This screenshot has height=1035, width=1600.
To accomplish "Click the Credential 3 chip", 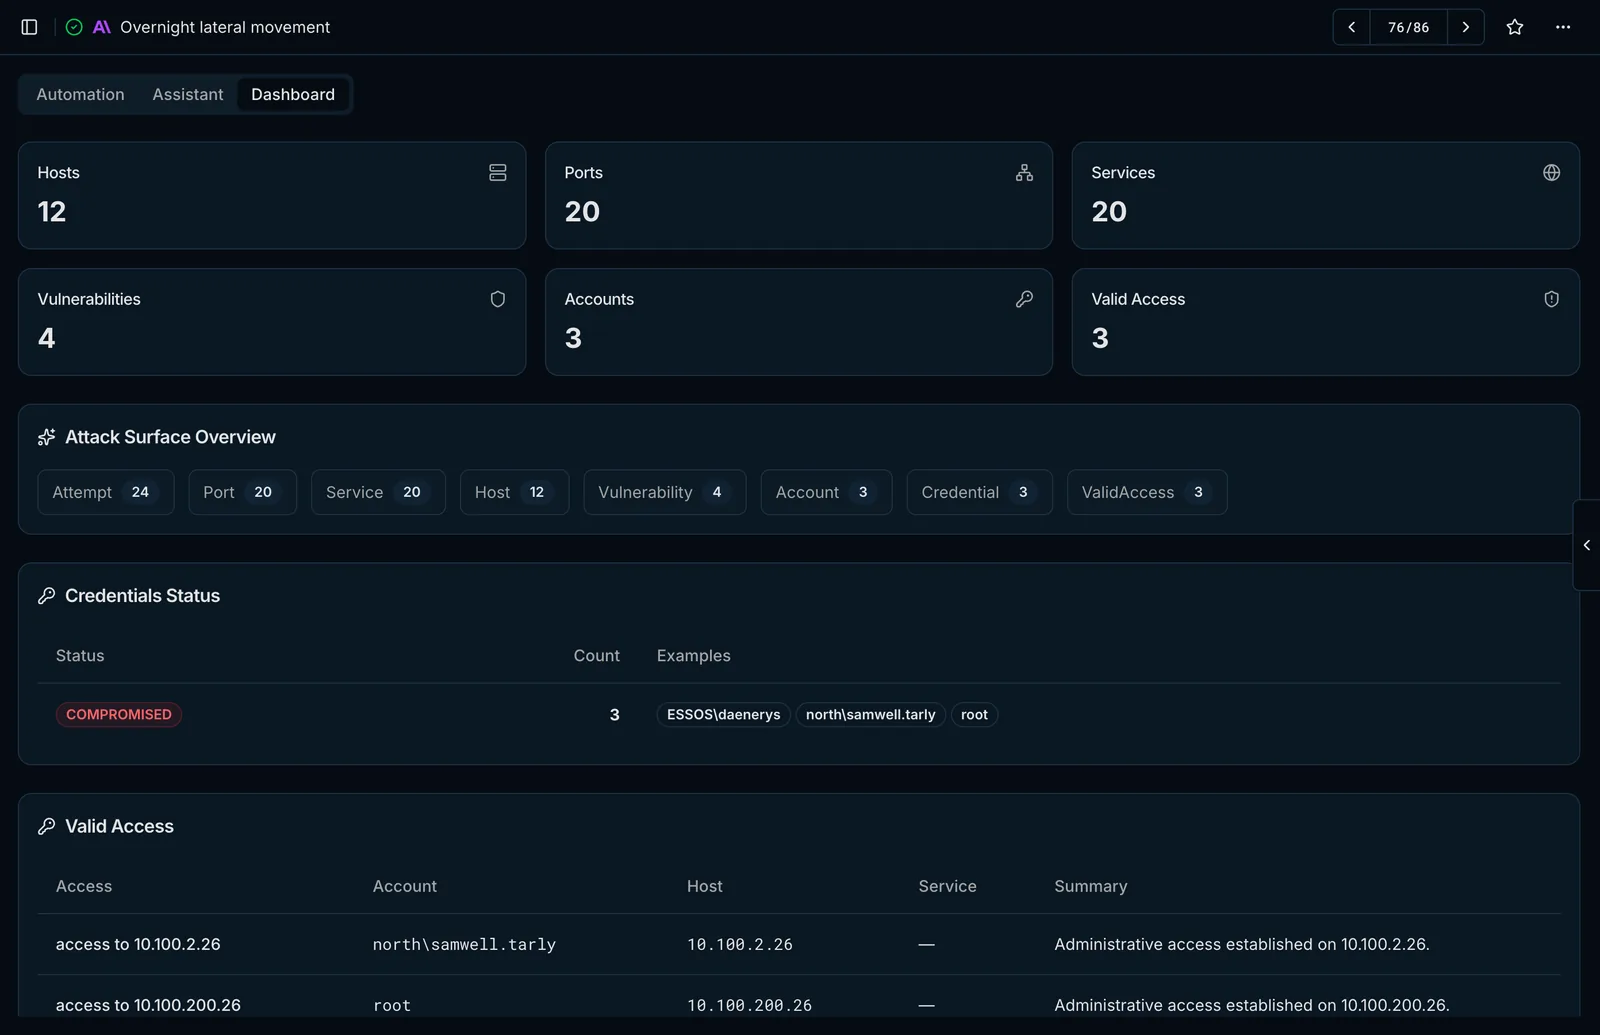I will coord(979,492).
